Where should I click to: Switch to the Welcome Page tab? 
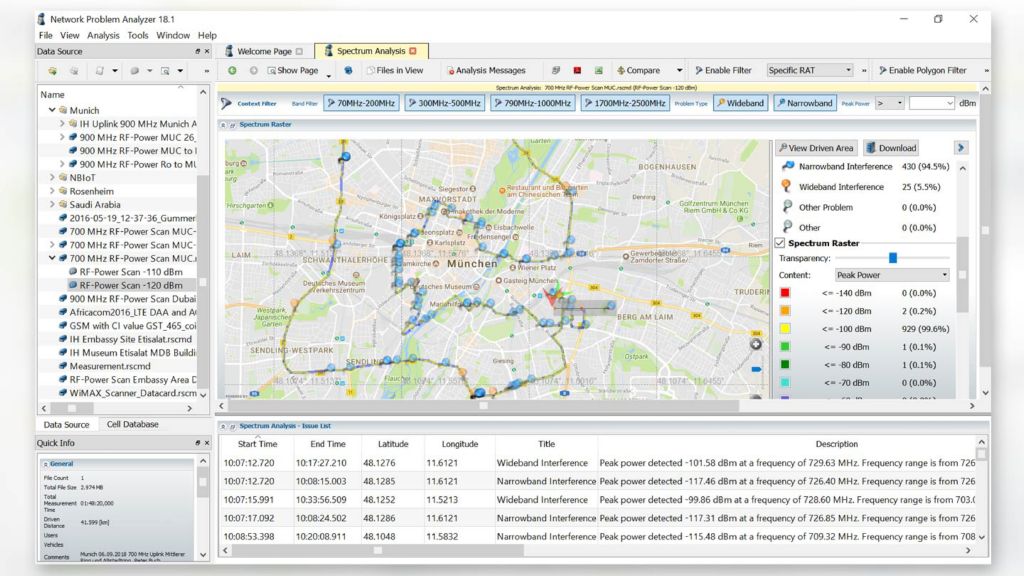click(x=265, y=48)
